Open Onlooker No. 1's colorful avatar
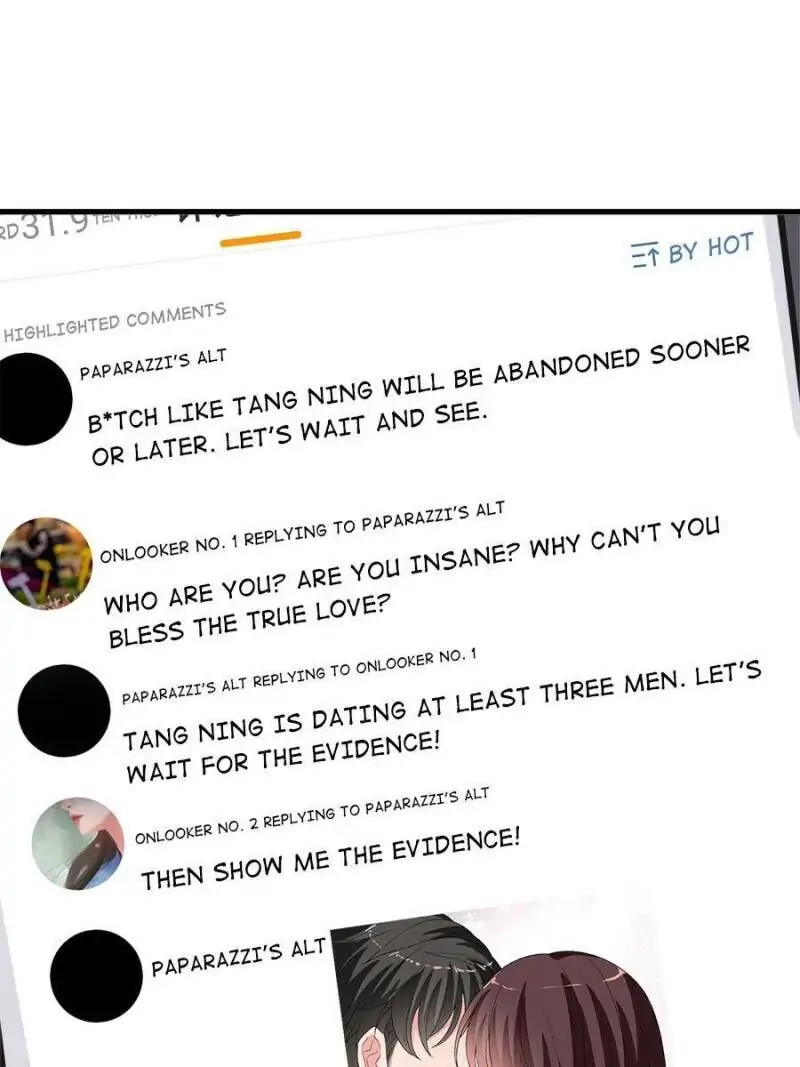 46,563
